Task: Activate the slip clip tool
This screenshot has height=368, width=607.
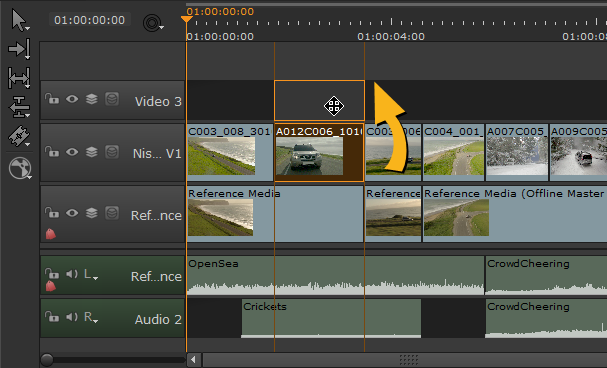Action: click(19, 77)
